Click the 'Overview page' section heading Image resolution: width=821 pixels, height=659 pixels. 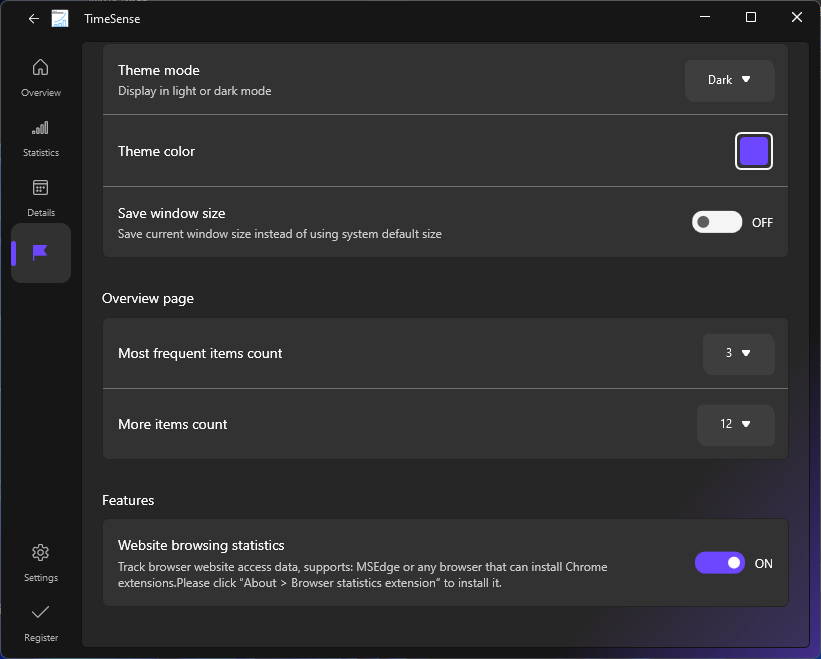pyautogui.click(x=148, y=298)
